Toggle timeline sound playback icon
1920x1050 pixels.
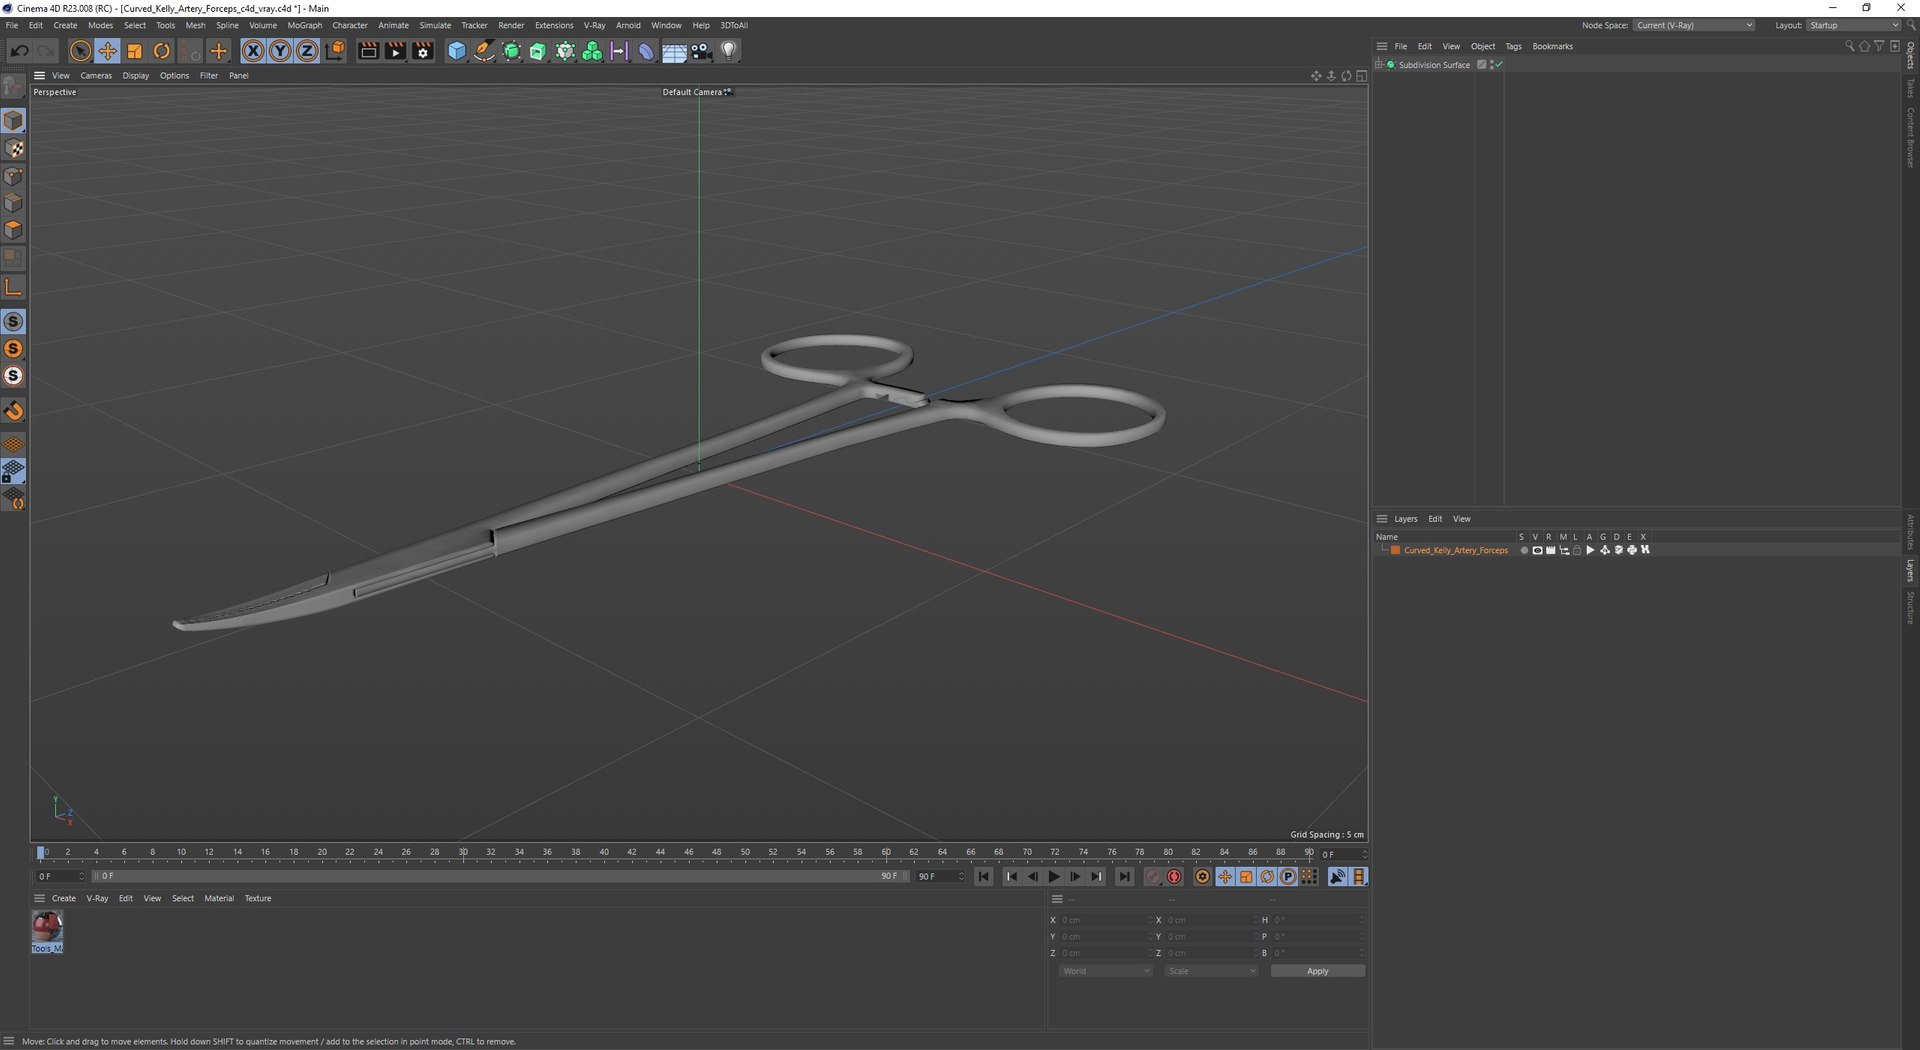[x=1337, y=877]
